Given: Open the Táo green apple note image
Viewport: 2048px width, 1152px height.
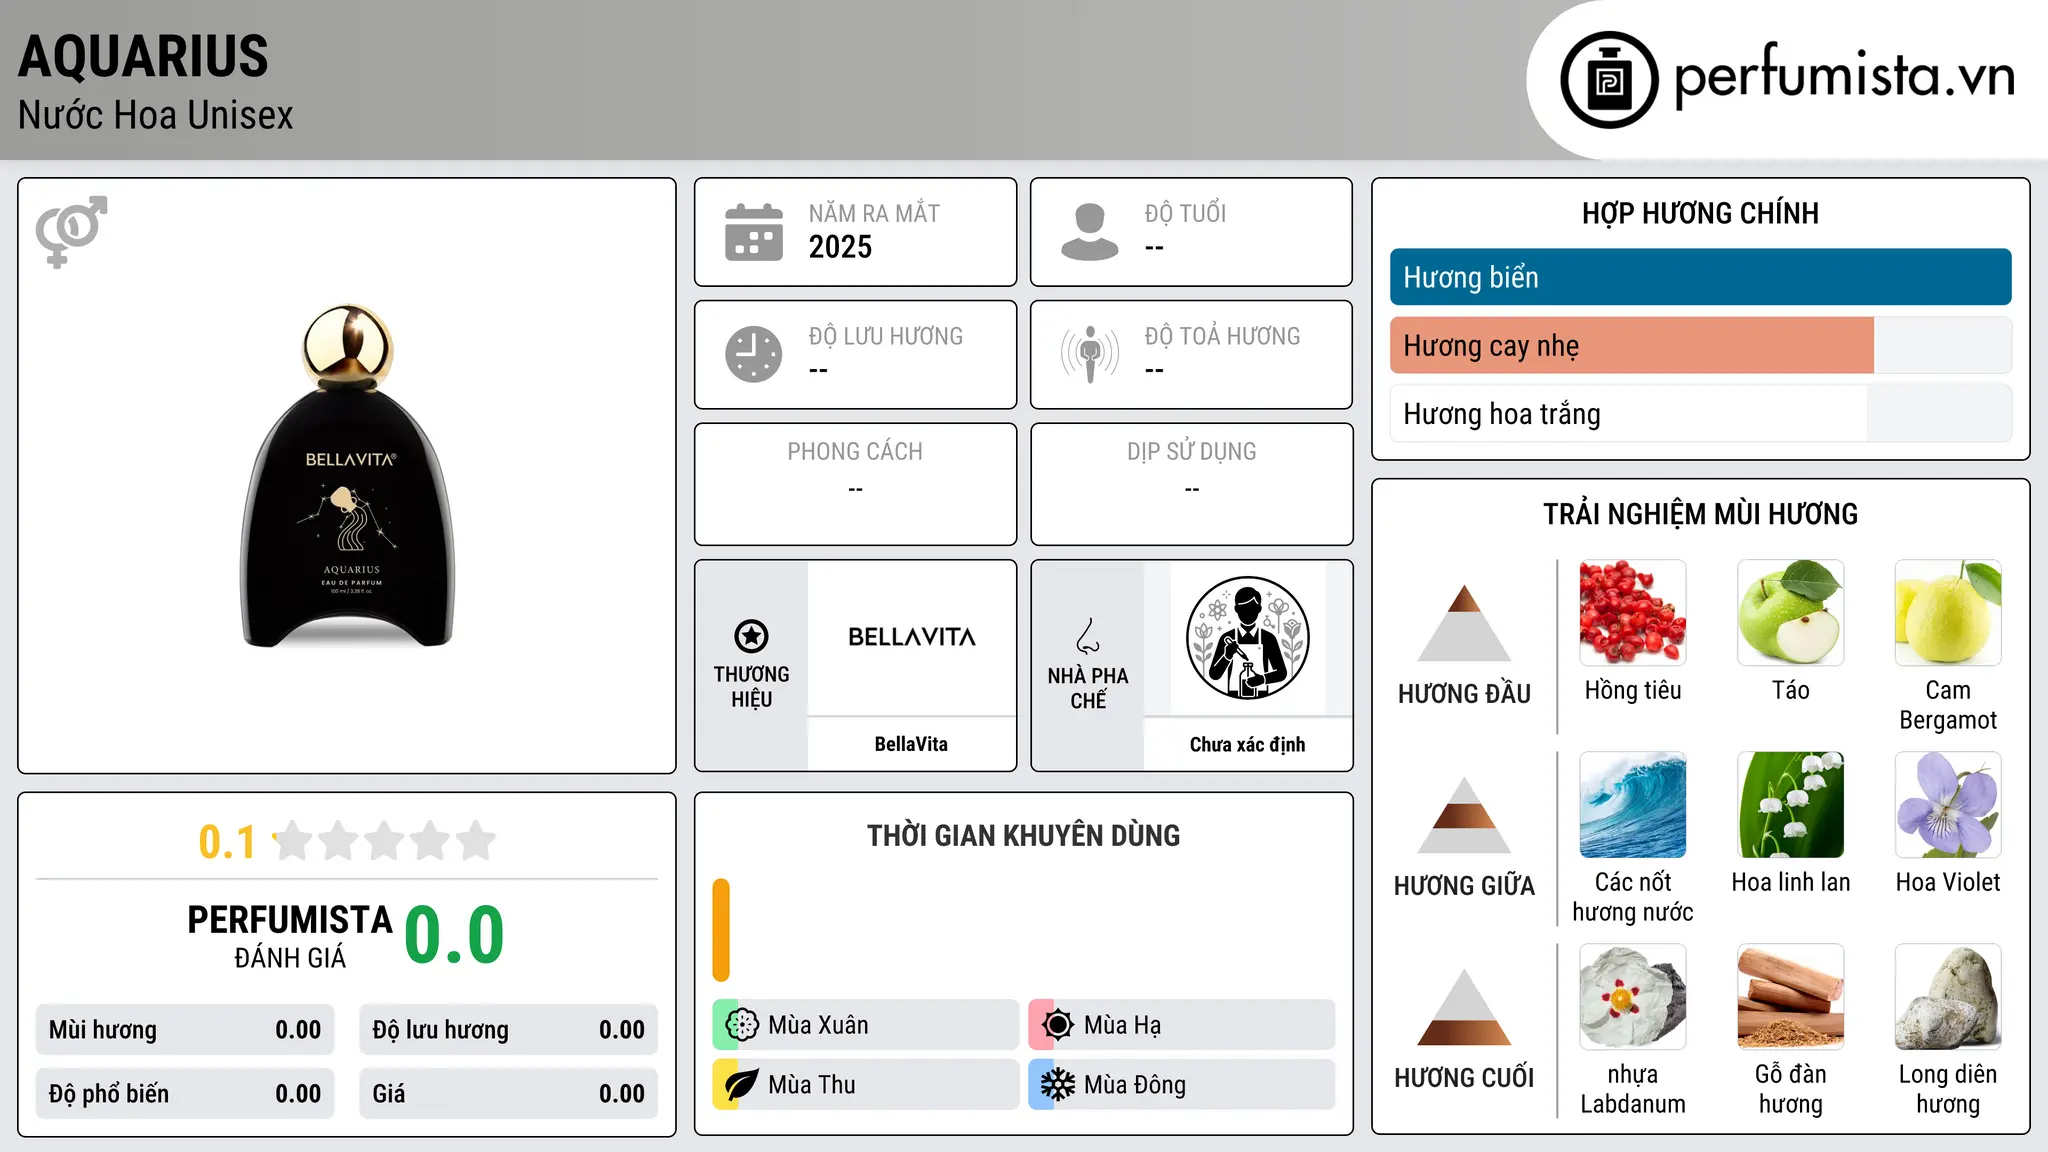Looking at the screenshot, I should pyautogui.click(x=1791, y=612).
